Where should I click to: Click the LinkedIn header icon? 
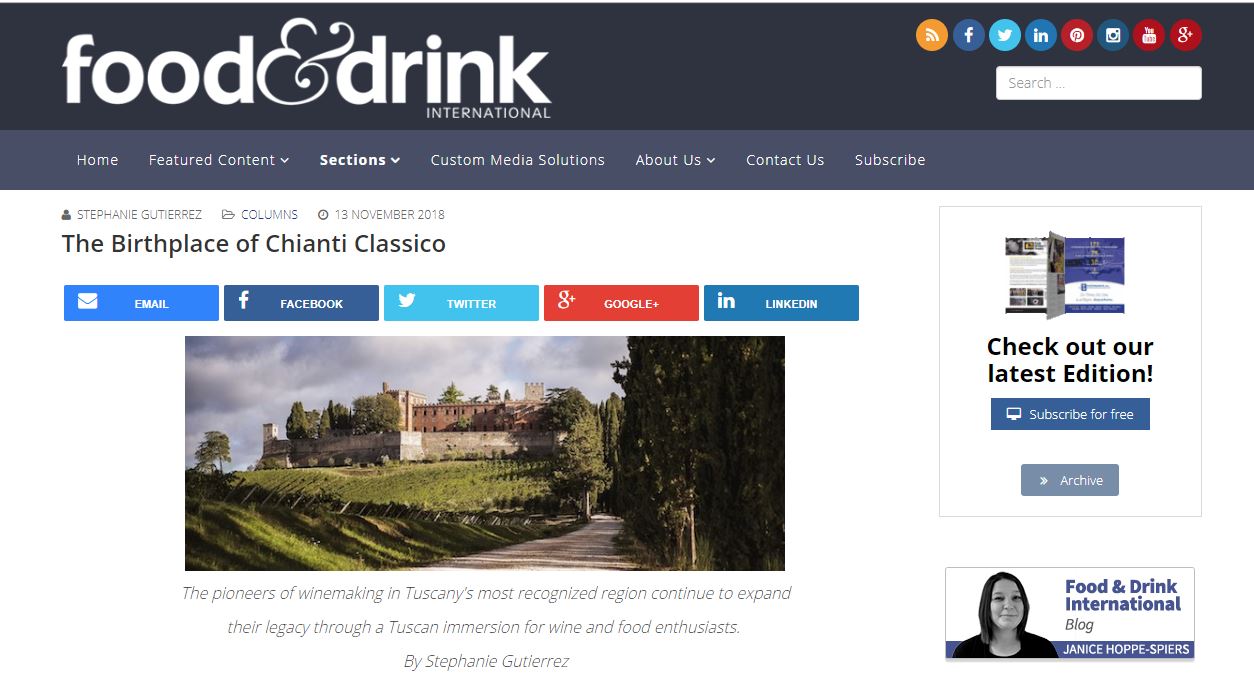1040,35
